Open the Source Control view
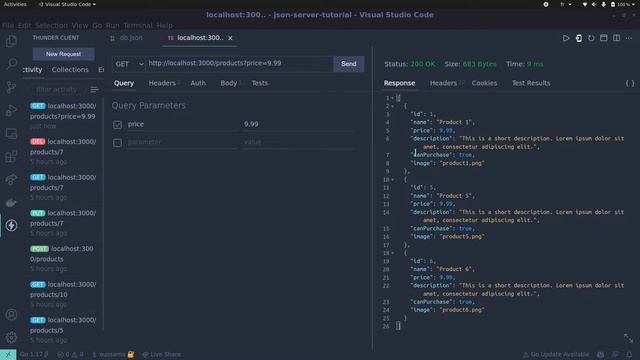The width and height of the screenshot is (640, 360). (x=11, y=87)
